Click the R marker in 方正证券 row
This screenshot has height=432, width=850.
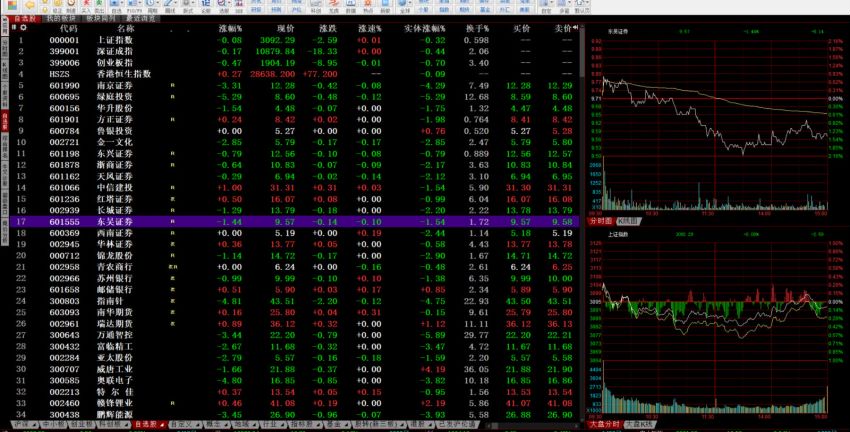[172, 120]
